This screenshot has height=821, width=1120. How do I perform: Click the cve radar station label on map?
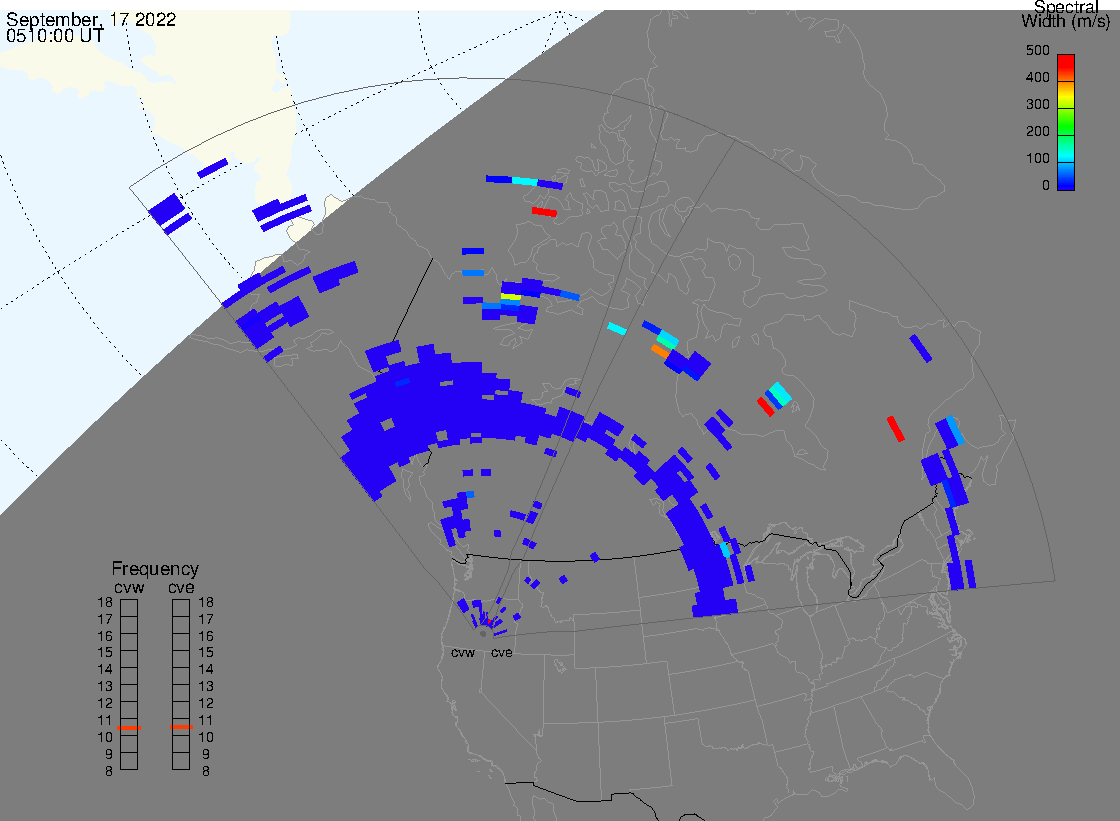pos(501,653)
